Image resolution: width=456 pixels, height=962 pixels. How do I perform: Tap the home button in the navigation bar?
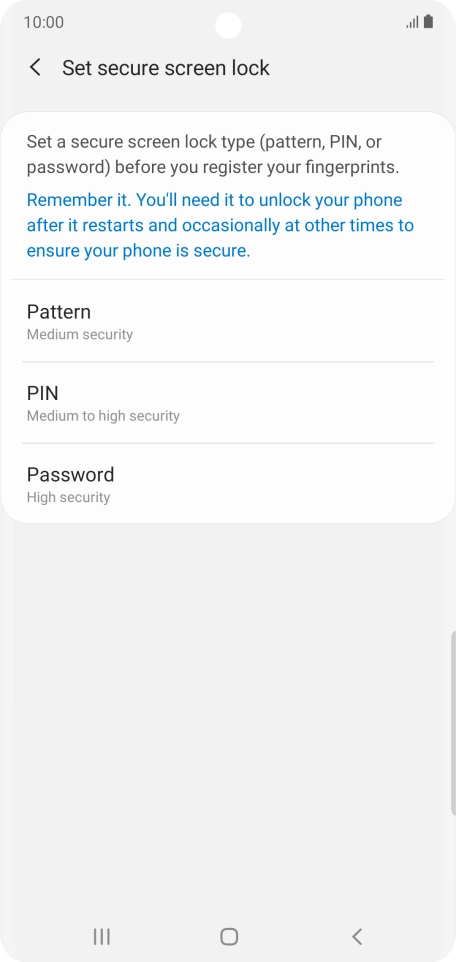228,936
